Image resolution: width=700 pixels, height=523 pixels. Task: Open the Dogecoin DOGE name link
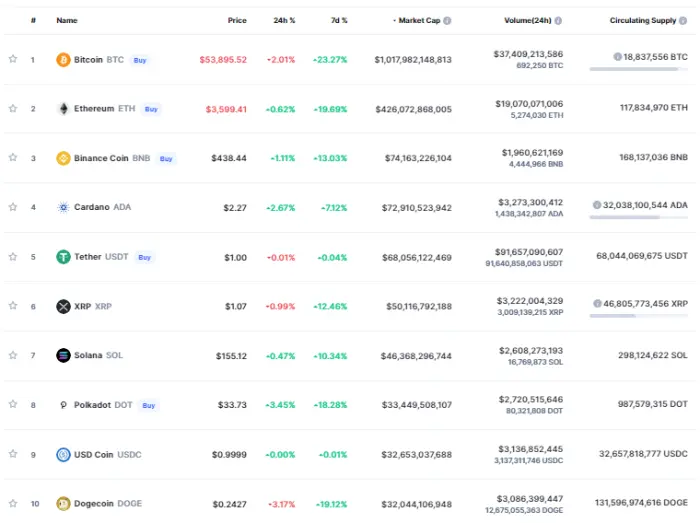[x=108, y=503]
